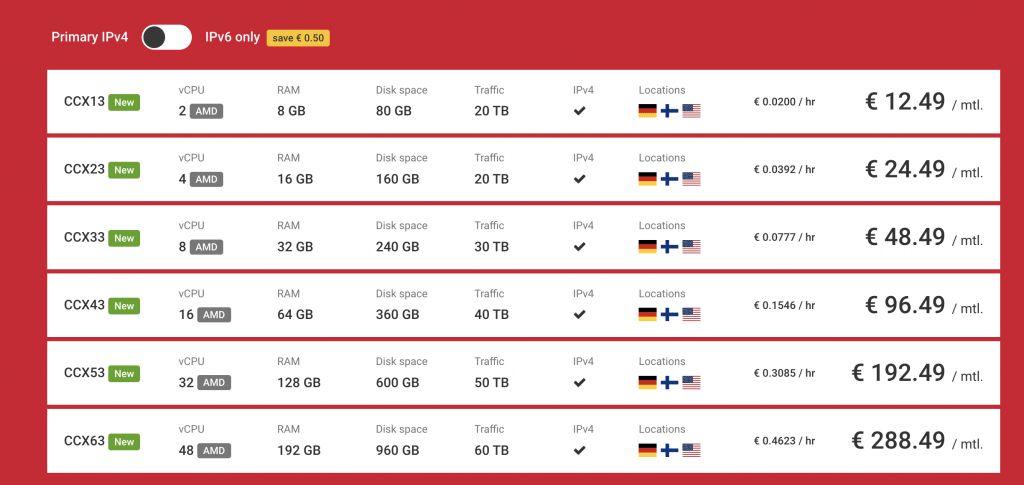Select the CCX33 server plan name
Screen dimensions: 1024x485
click(84, 238)
